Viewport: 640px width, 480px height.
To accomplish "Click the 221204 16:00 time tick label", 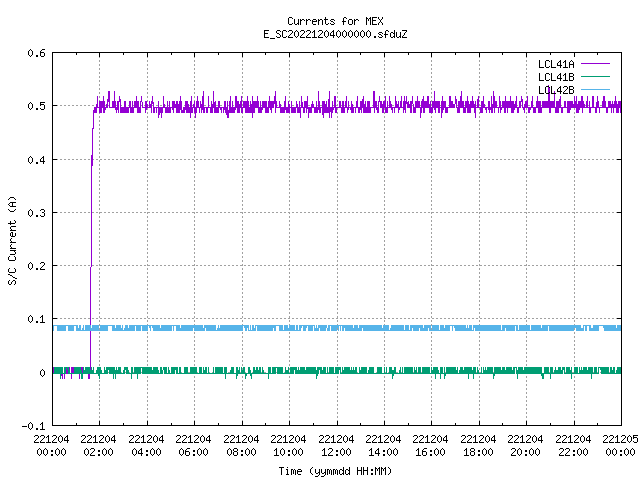I will 431,446.
